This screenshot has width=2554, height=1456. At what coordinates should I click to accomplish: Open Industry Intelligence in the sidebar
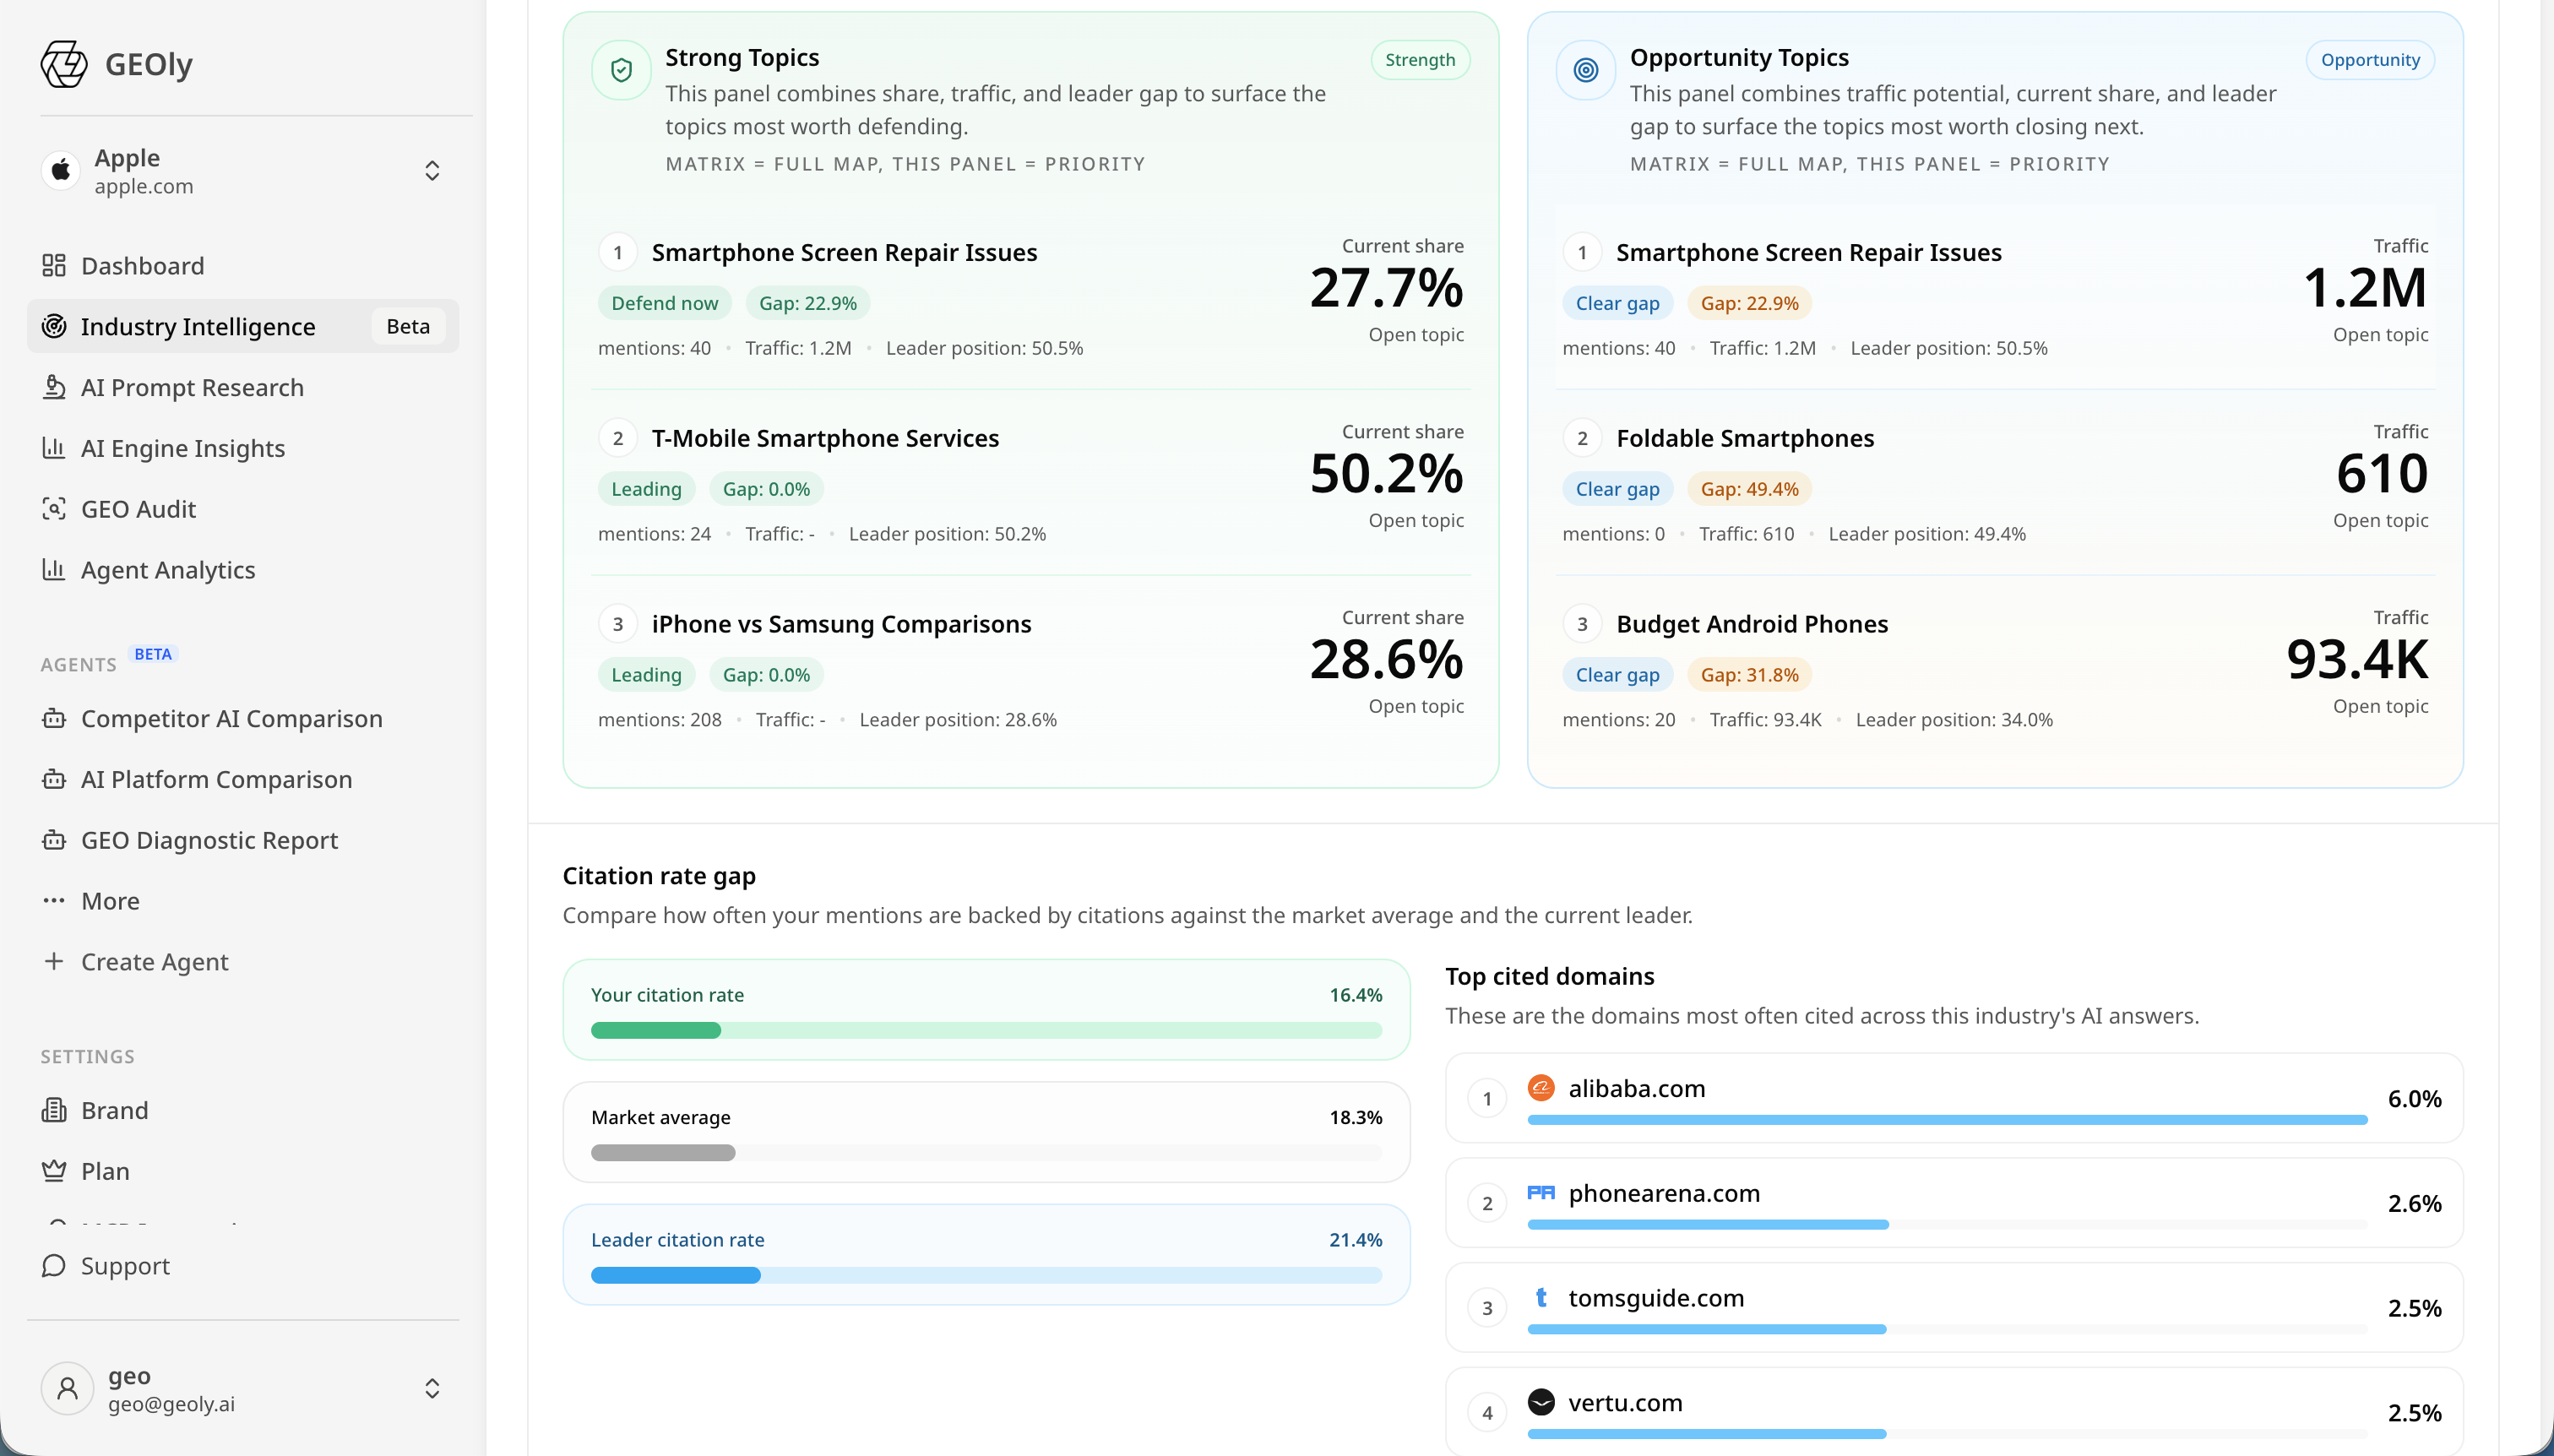click(243, 326)
